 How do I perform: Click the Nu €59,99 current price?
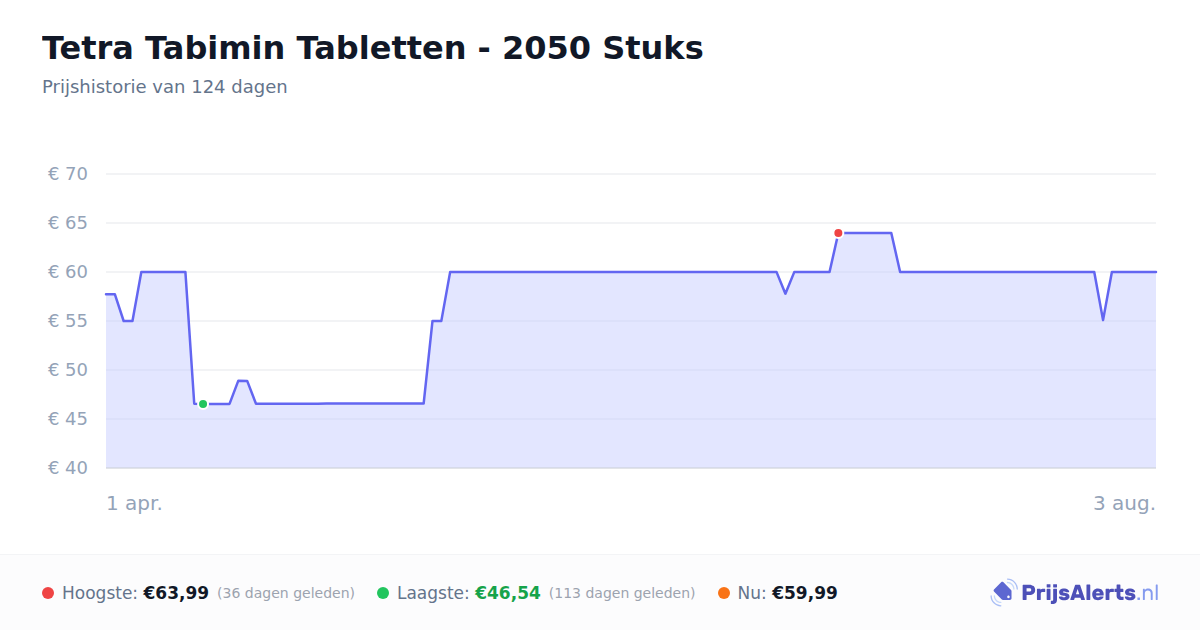[805, 593]
